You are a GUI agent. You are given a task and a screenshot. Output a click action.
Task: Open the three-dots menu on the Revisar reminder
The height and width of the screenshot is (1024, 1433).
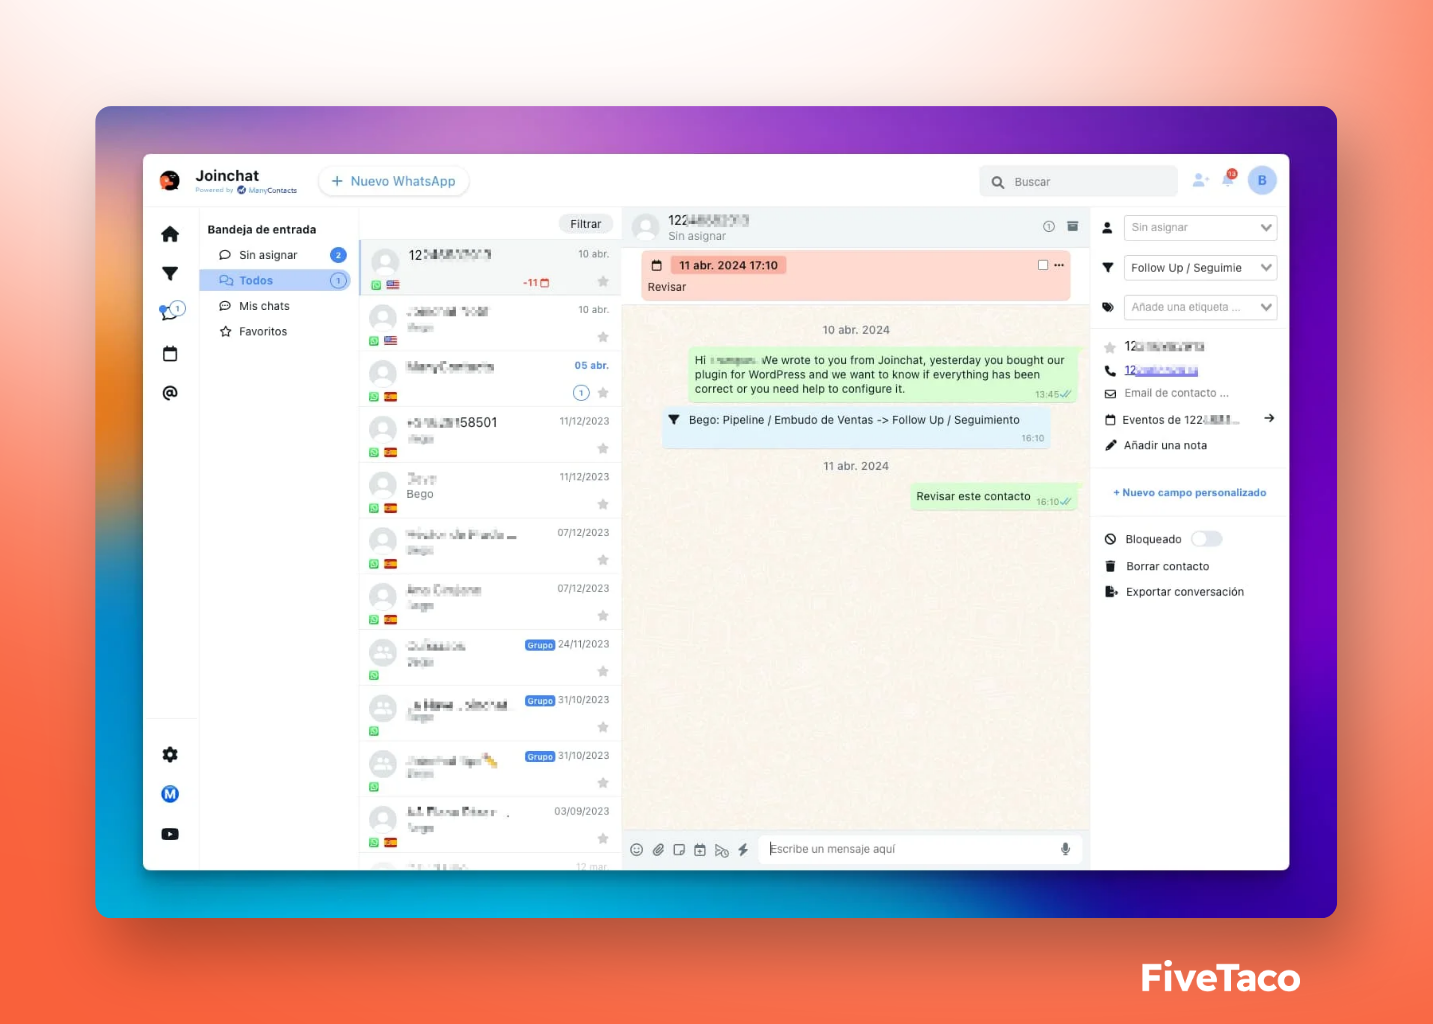coord(1059,265)
